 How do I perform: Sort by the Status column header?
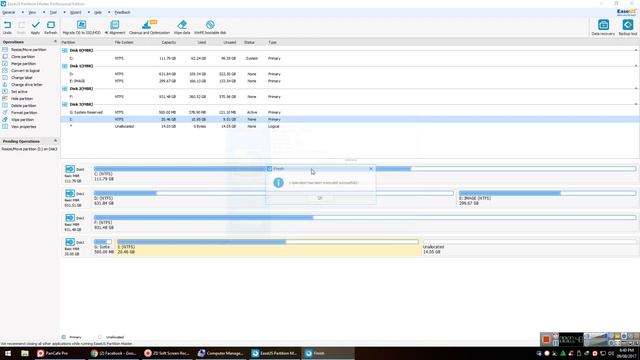[x=249, y=42]
